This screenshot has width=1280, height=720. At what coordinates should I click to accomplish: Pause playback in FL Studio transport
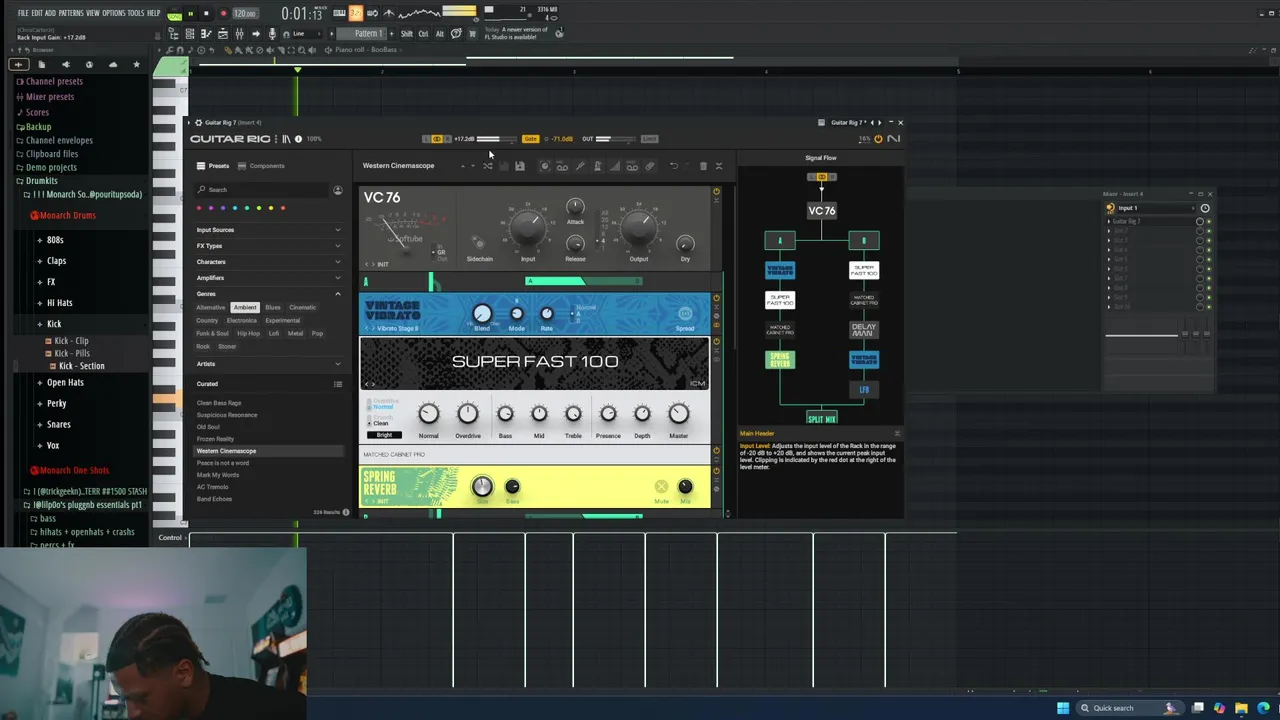[x=190, y=13]
